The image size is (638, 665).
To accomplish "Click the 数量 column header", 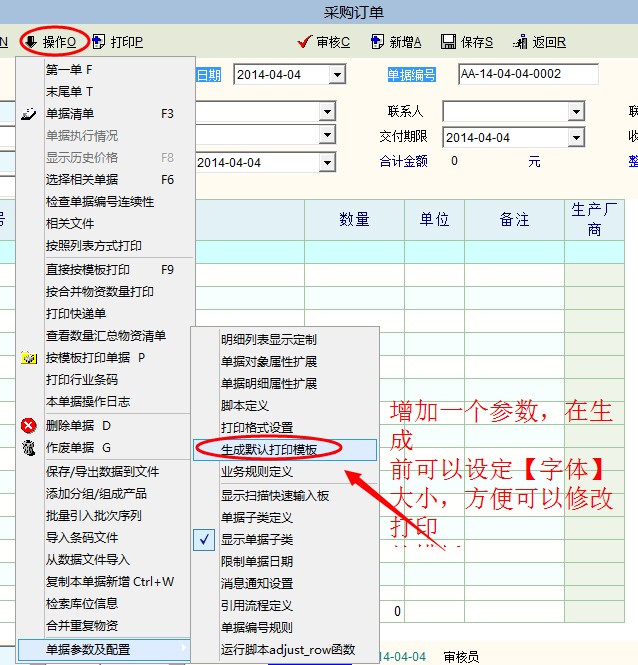I will coord(354,220).
